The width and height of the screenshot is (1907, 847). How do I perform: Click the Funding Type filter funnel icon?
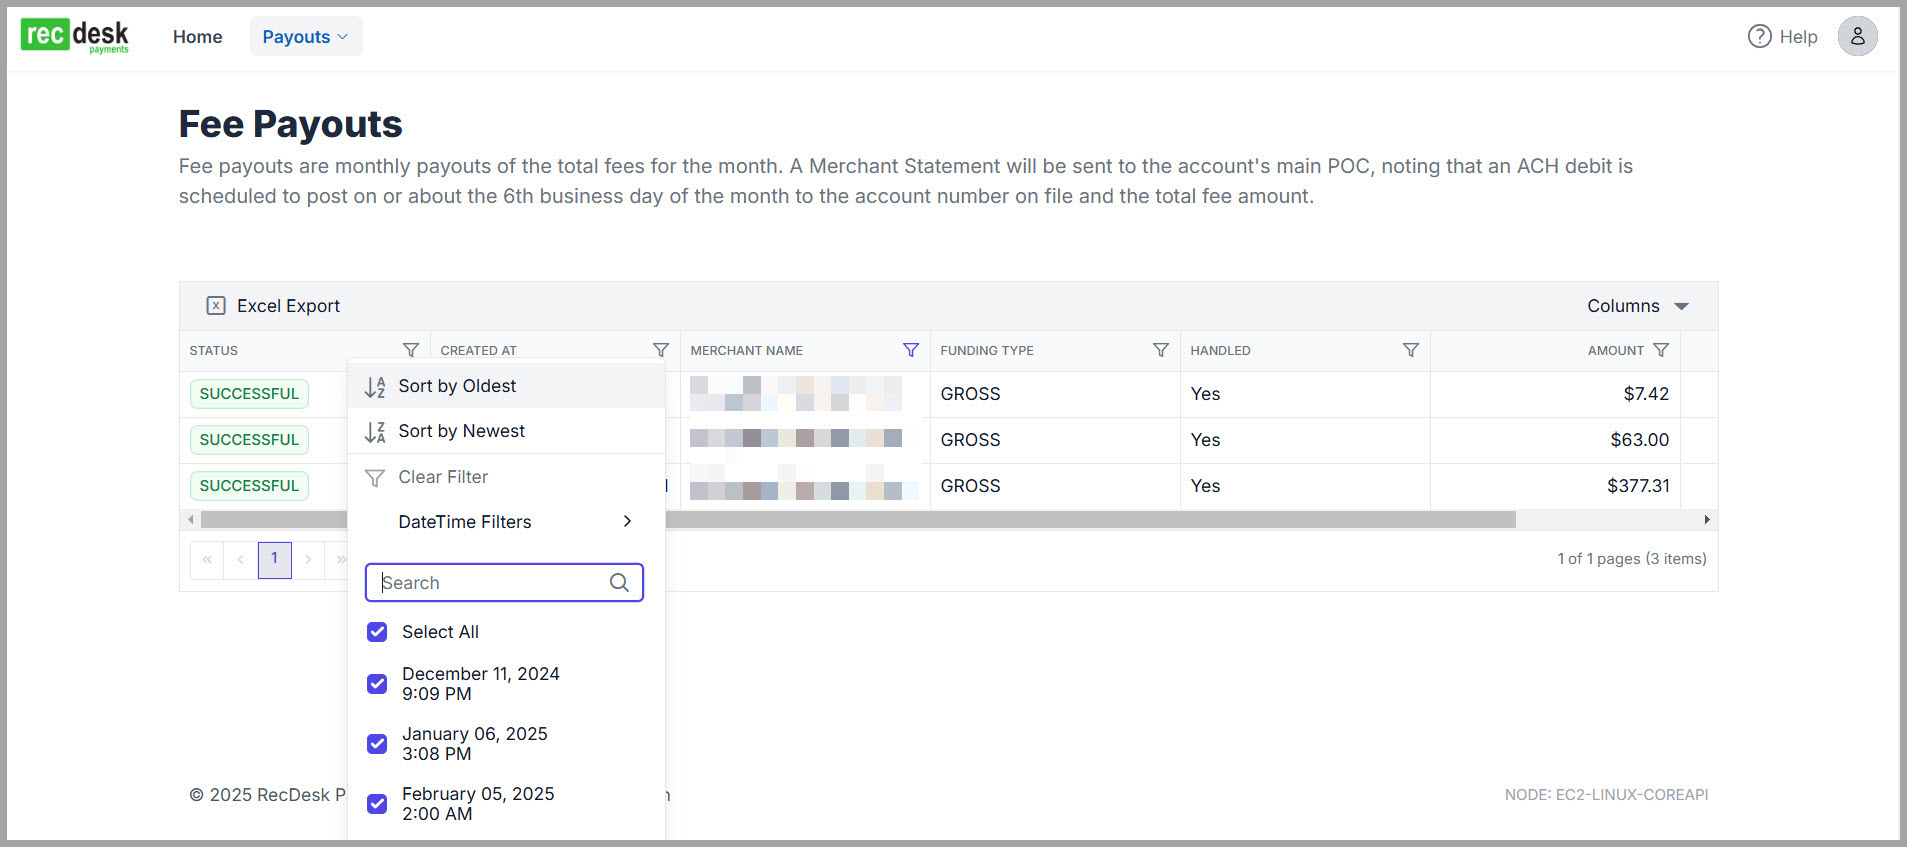1160,350
